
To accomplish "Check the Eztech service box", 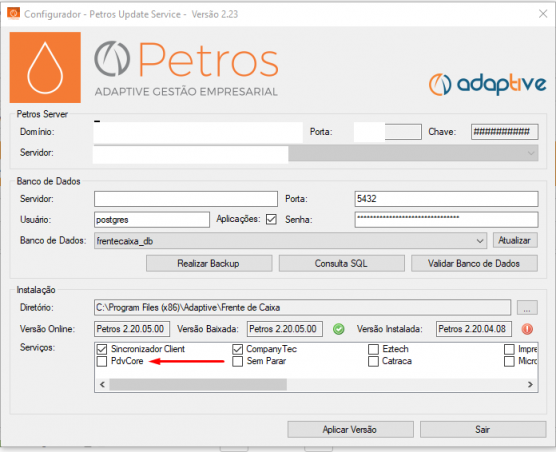I will (x=373, y=349).
